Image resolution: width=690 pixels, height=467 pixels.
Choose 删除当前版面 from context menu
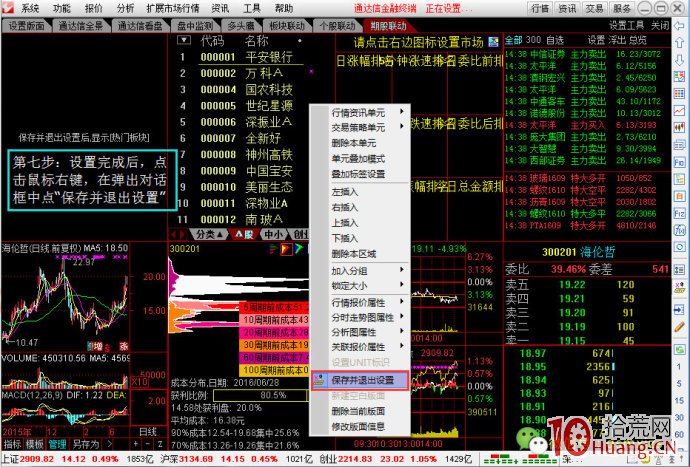[360, 411]
